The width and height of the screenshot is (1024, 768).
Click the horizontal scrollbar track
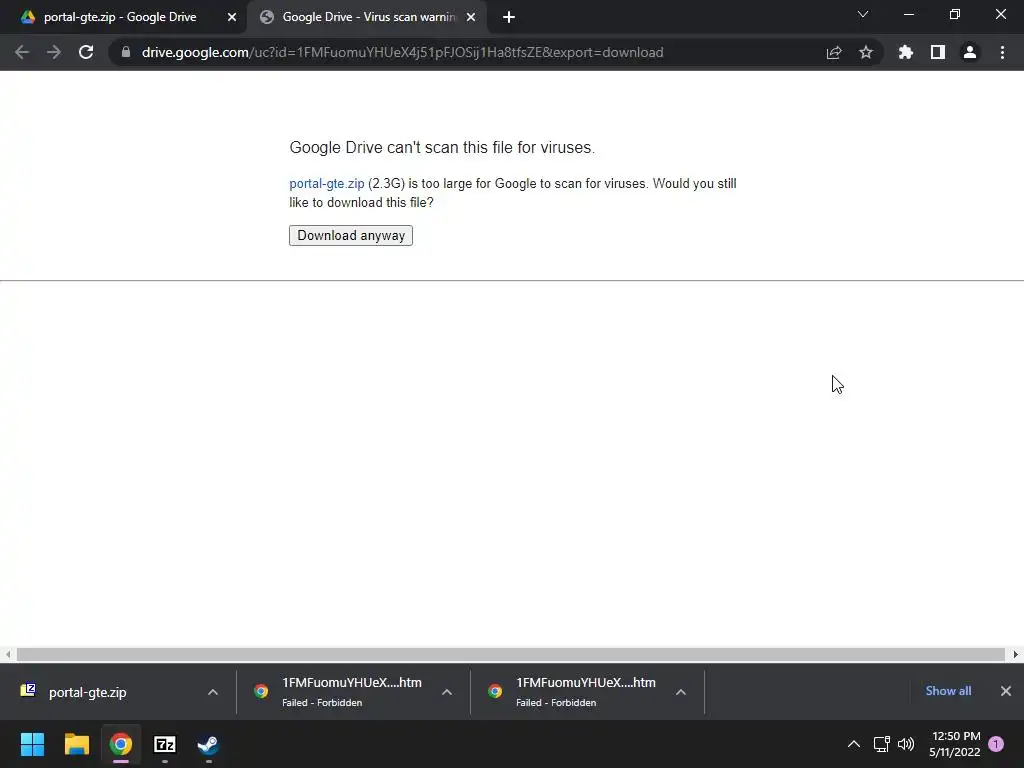click(511, 654)
